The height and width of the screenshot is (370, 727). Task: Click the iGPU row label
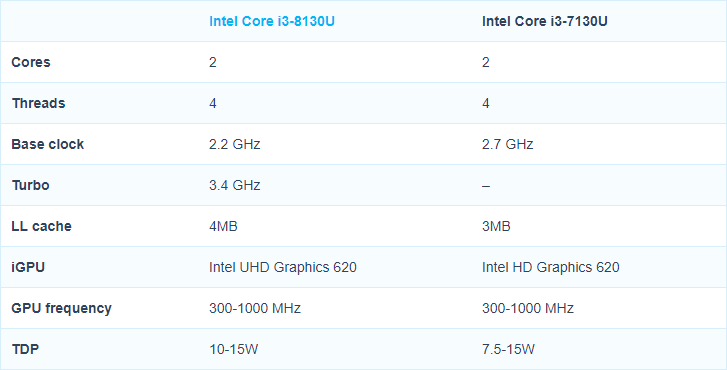coord(28,267)
